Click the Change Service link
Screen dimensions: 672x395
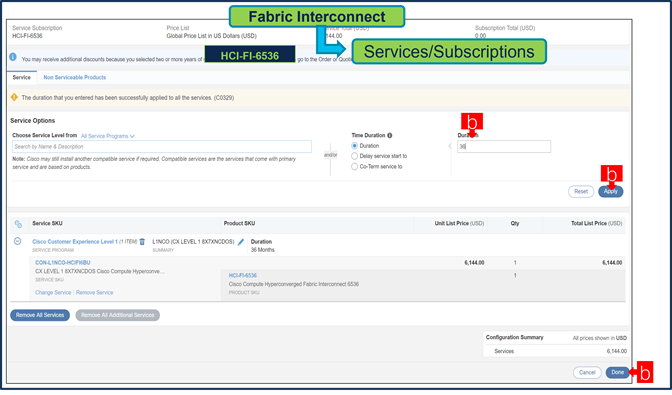[x=53, y=293]
